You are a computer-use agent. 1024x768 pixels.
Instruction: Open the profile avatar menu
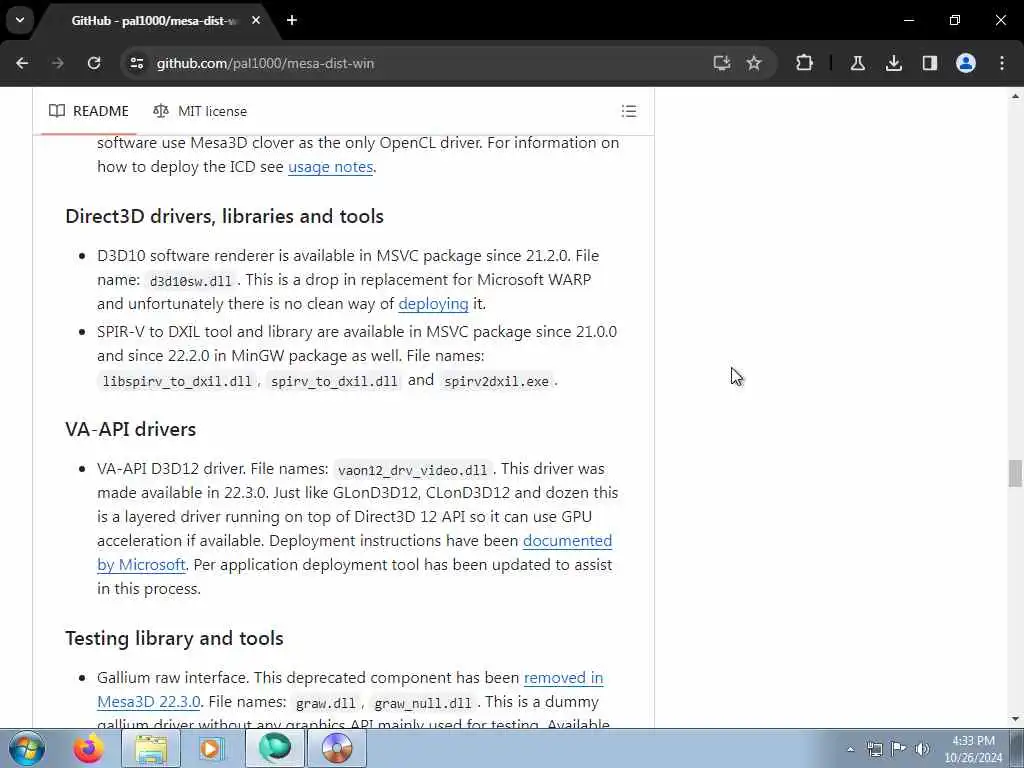click(966, 63)
